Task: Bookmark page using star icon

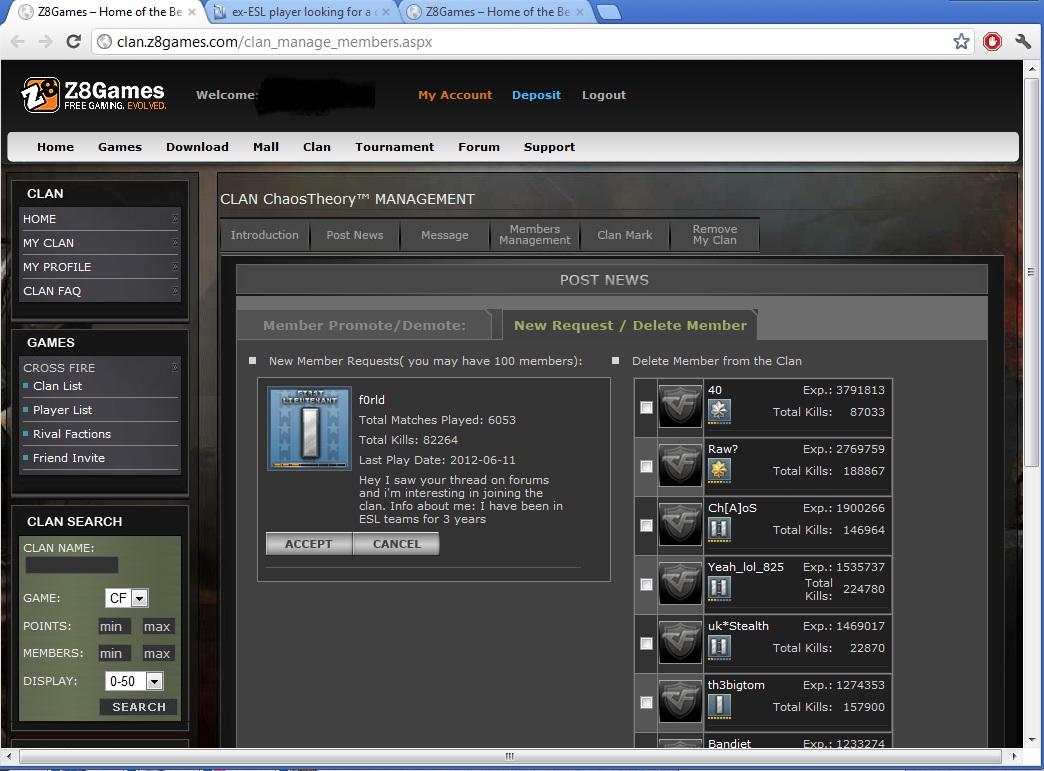Action: [961, 41]
